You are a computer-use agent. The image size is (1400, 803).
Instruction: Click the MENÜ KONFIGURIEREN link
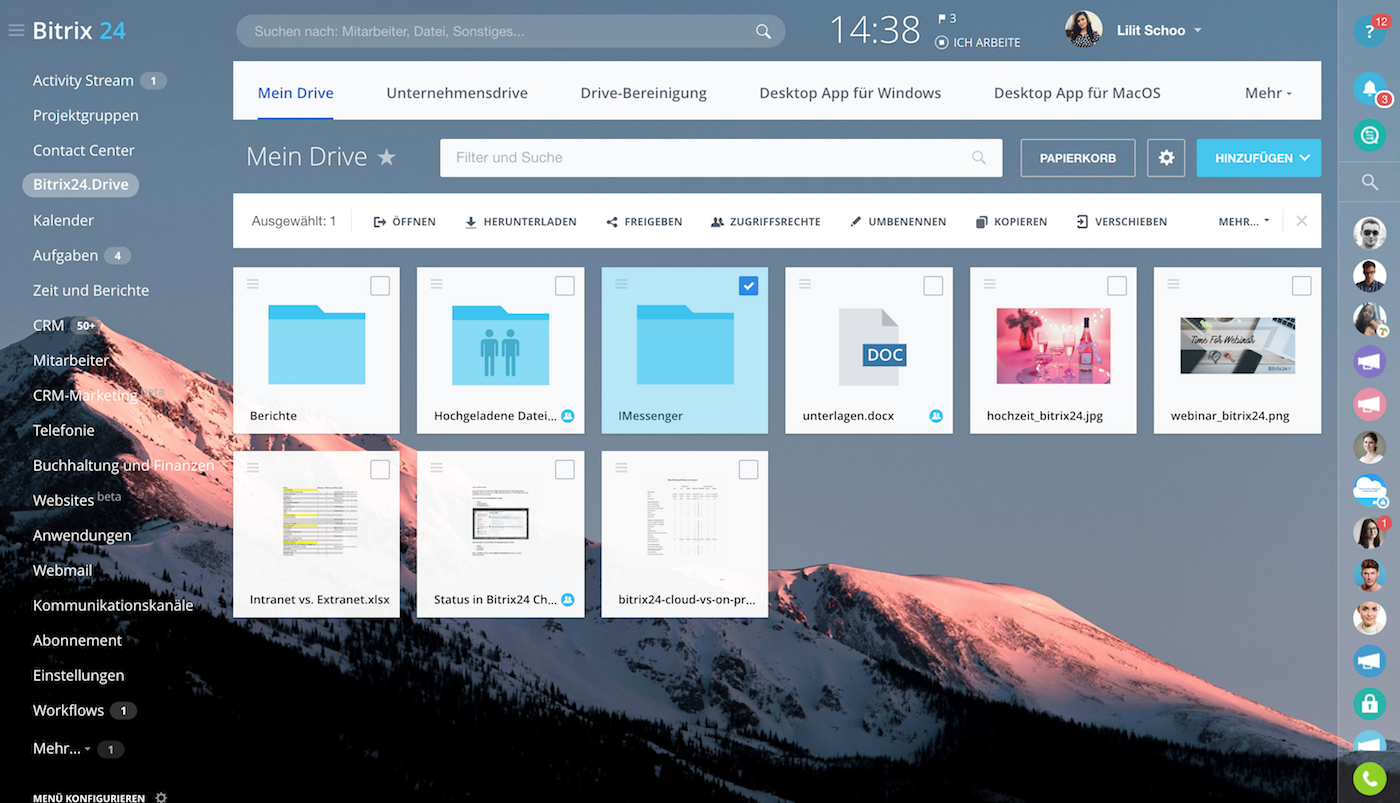pyautogui.click(x=89, y=798)
